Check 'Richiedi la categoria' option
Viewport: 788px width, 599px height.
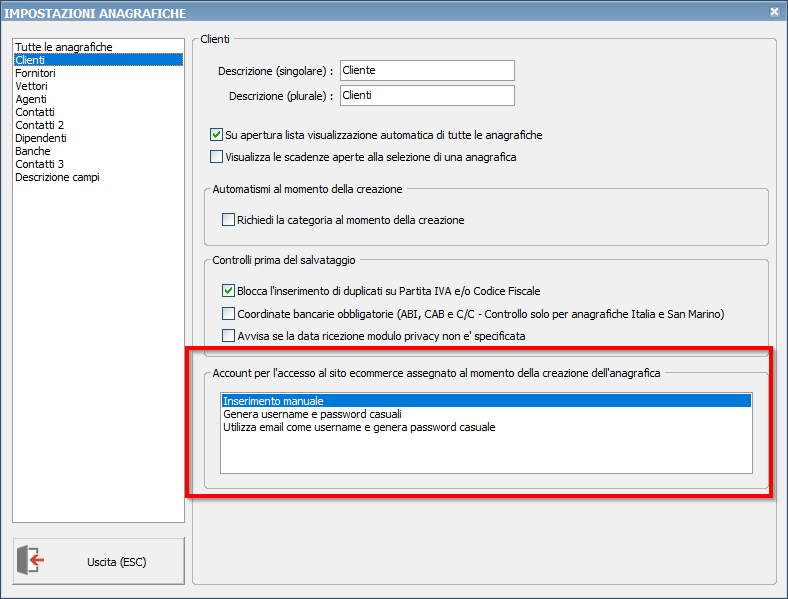pos(228,220)
